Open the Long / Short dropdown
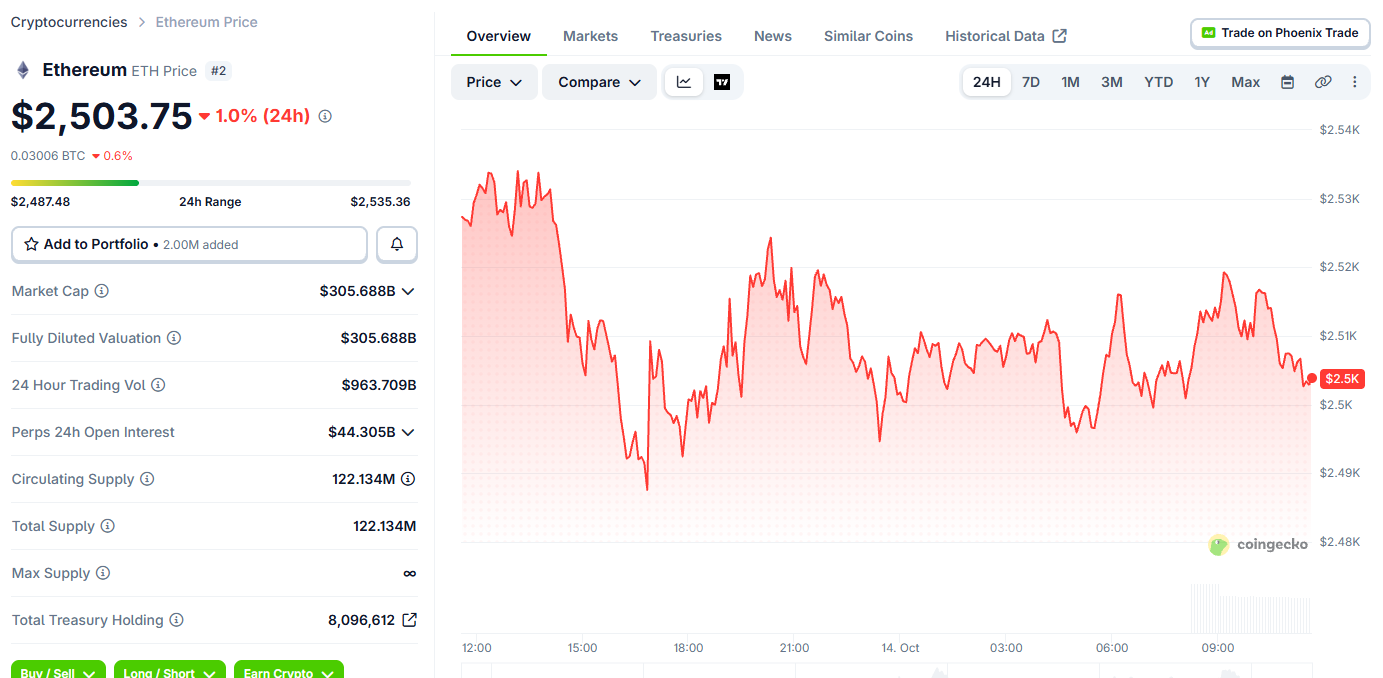Image resolution: width=1383 pixels, height=678 pixels. [x=169, y=670]
